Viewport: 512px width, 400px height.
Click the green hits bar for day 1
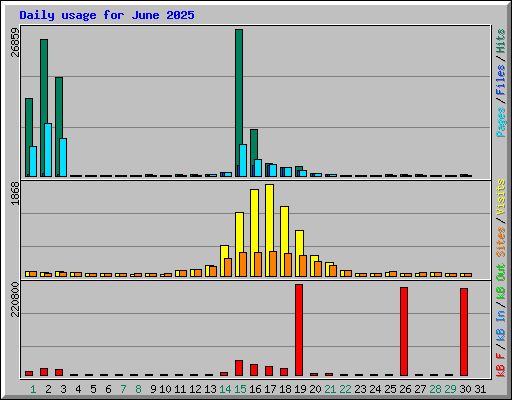tap(28, 137)
